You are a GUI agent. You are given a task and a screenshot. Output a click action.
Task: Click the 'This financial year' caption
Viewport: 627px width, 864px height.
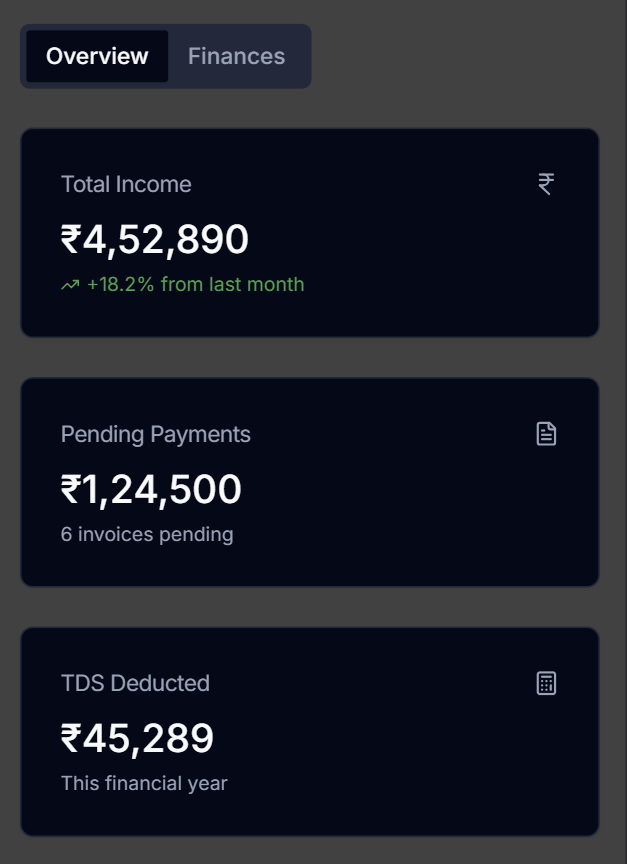click(144, 783)
